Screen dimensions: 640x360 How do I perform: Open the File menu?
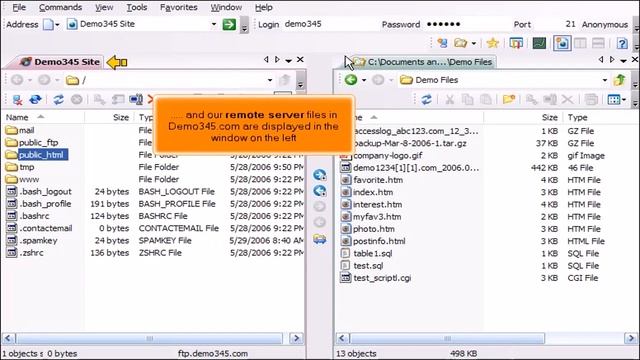(x=19, y=7)
